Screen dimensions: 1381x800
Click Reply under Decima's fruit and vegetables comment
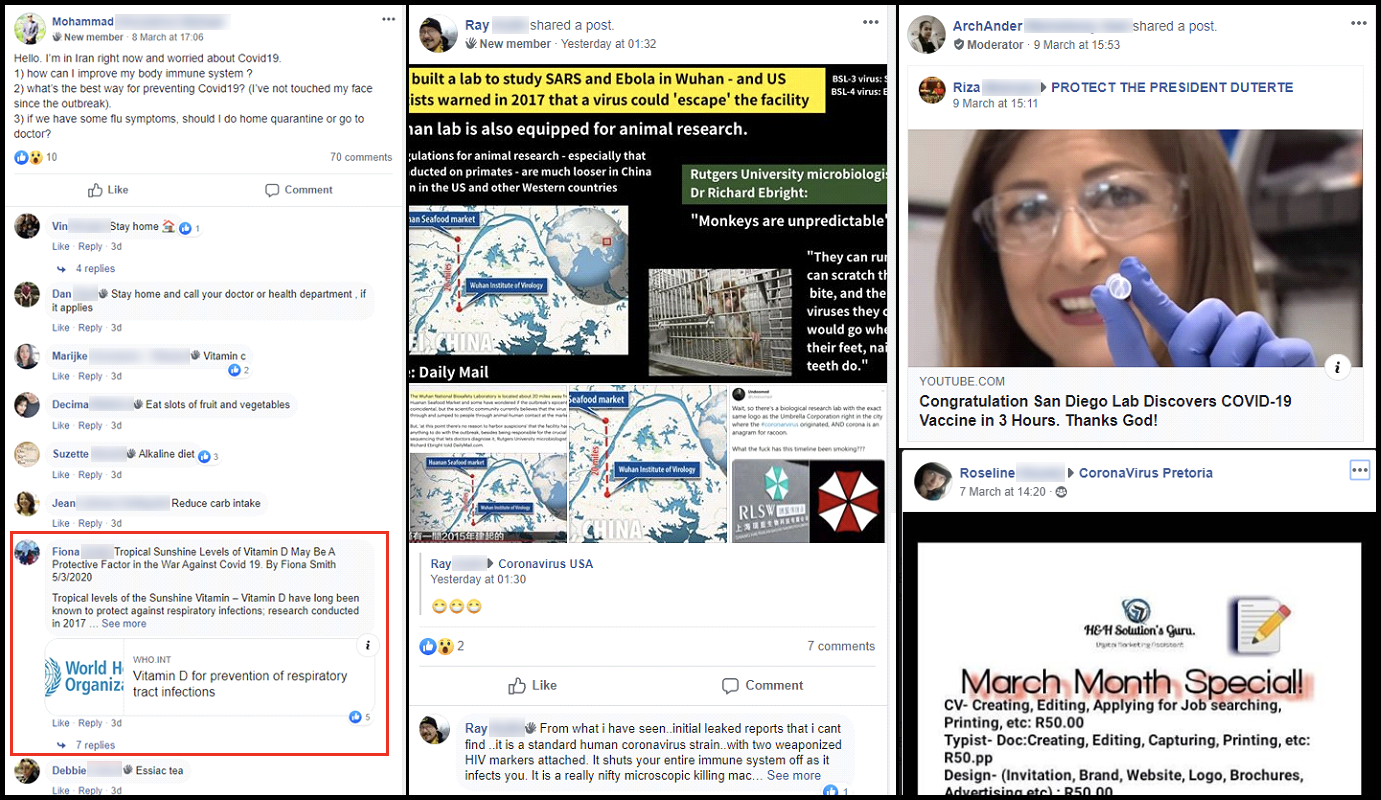pos(90,426)
